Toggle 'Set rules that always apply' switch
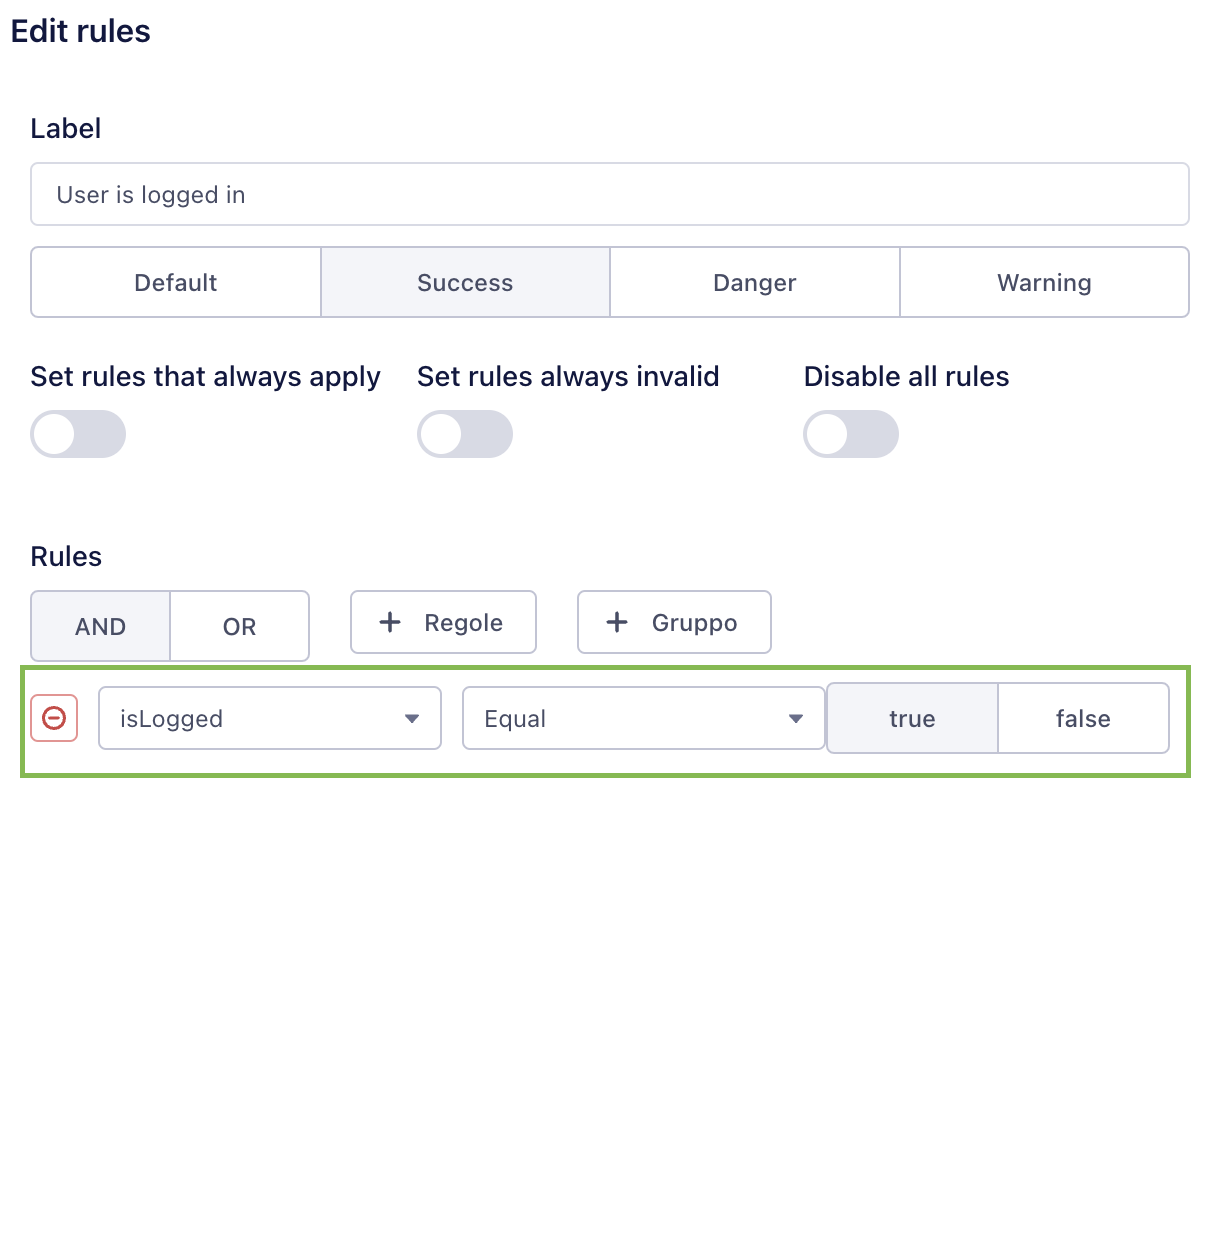Screen dimensions: 1218x1234 click(x=78, y=434)
